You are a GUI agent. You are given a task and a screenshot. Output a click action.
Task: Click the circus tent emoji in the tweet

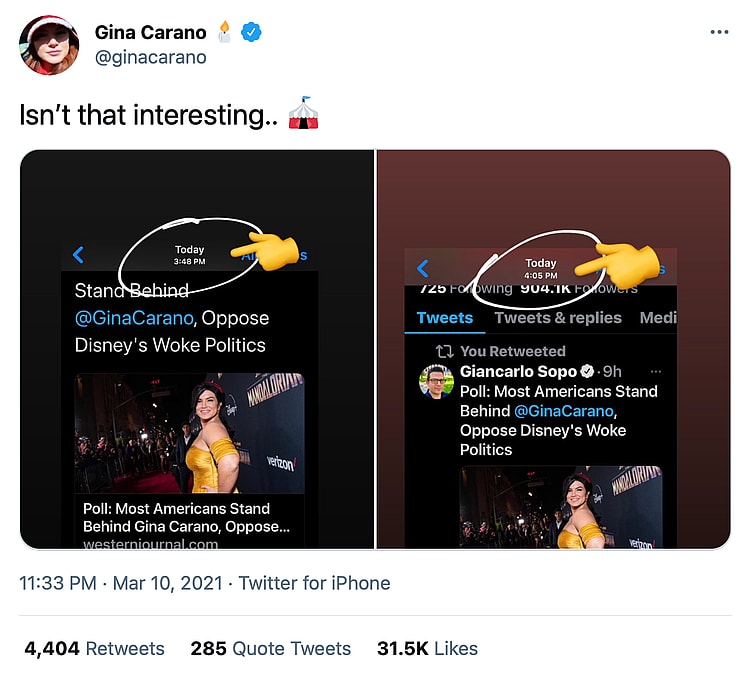click(x=303, y=114)
